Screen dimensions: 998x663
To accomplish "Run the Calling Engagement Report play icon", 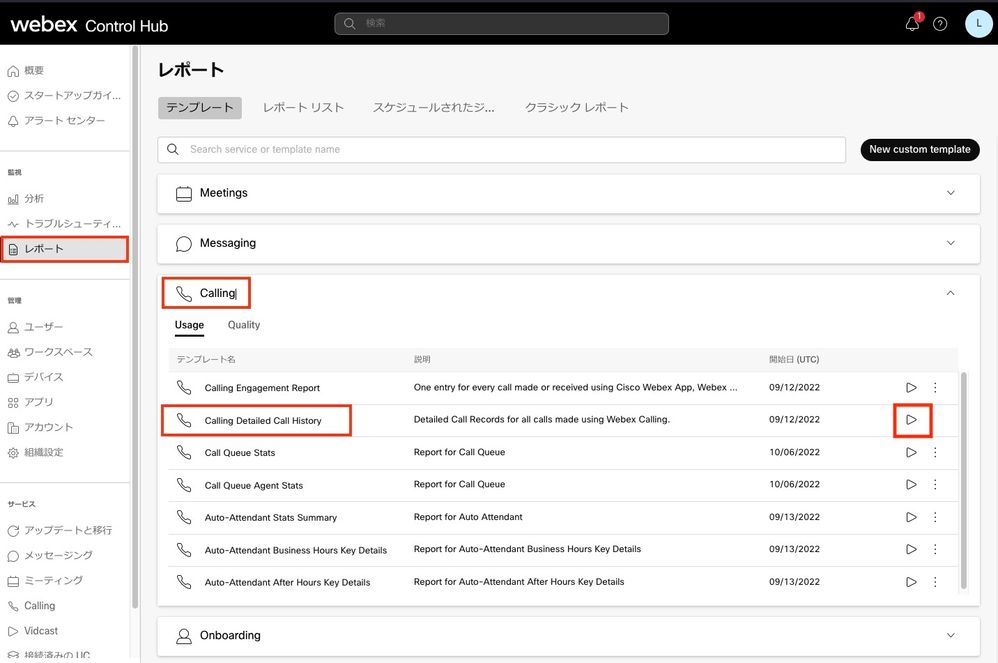I will [x=911, y=387].
